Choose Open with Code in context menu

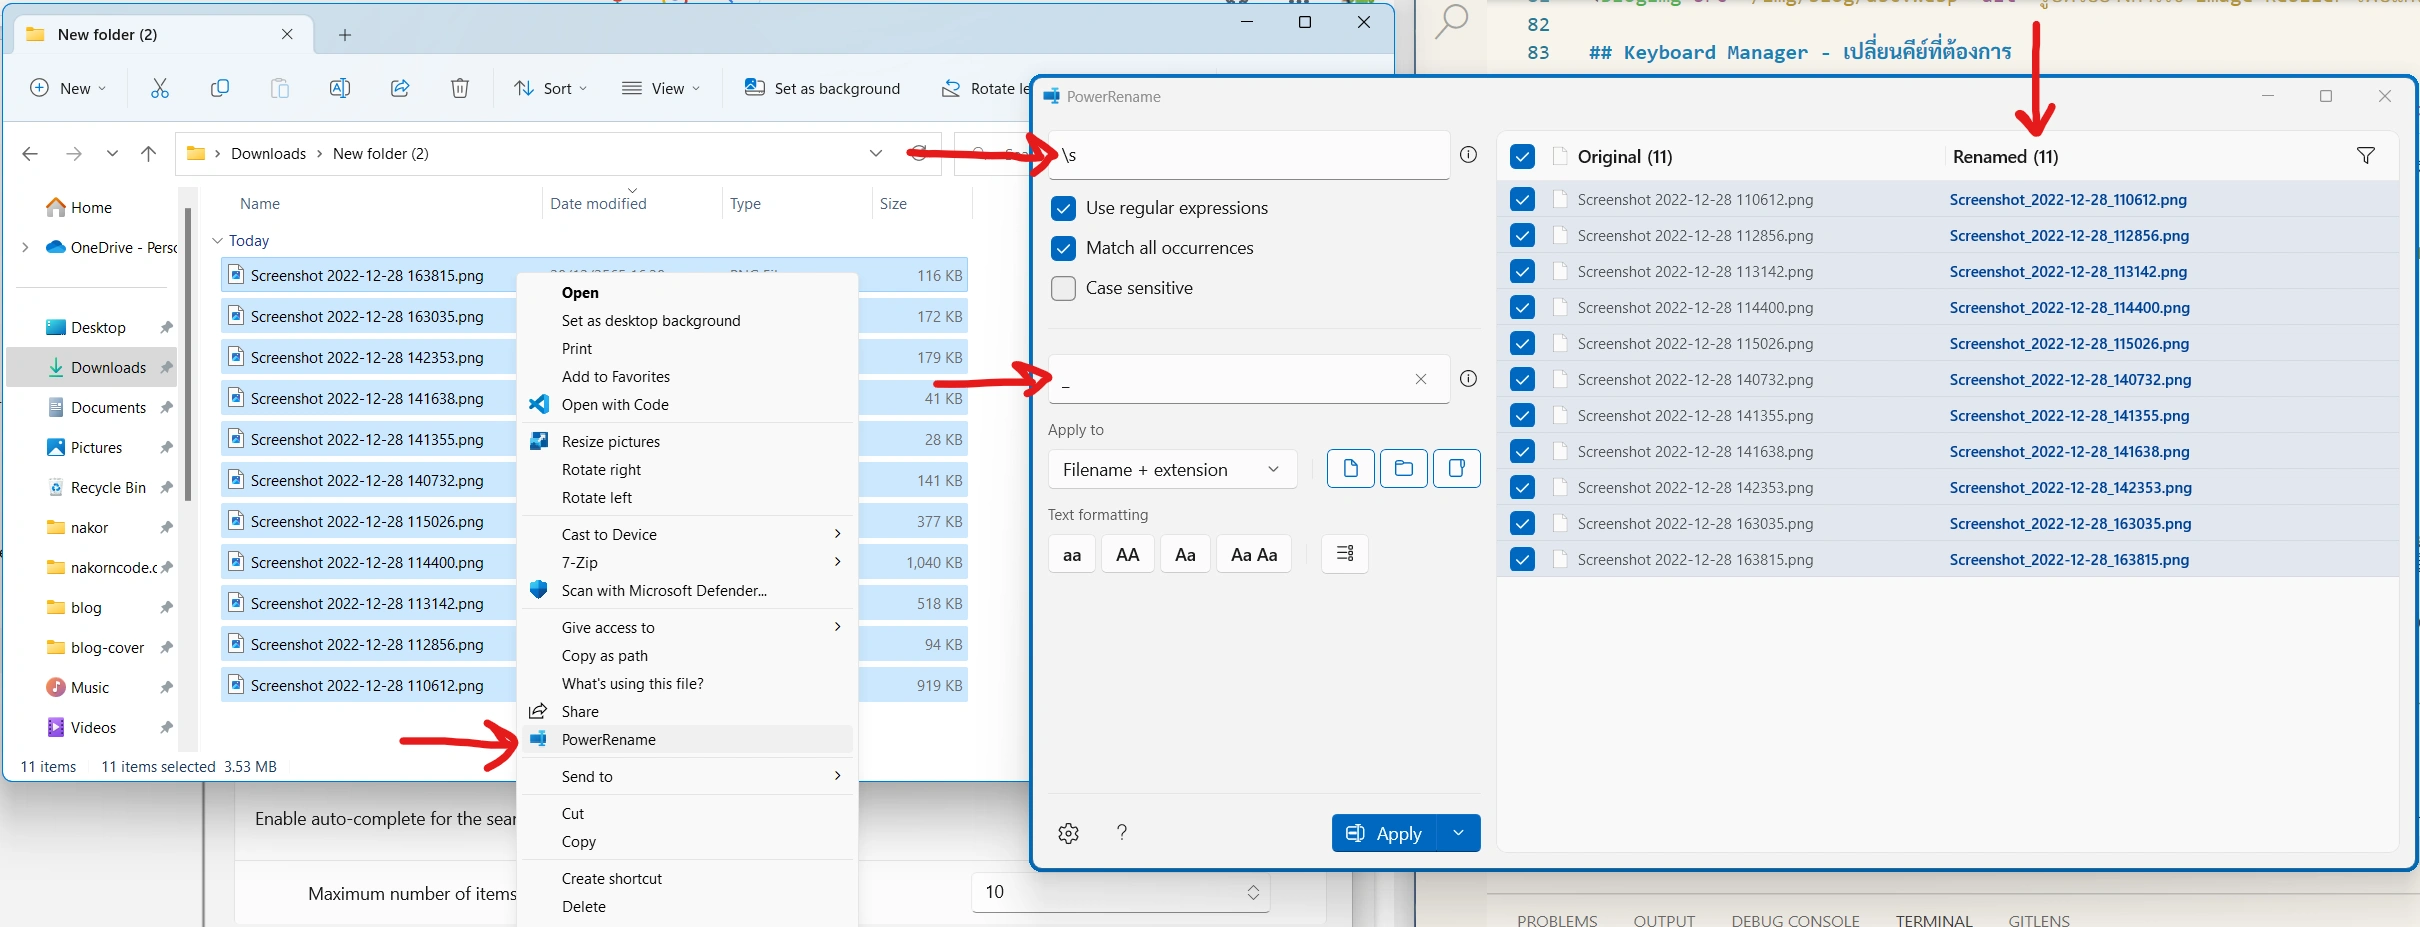click(686, 404)
